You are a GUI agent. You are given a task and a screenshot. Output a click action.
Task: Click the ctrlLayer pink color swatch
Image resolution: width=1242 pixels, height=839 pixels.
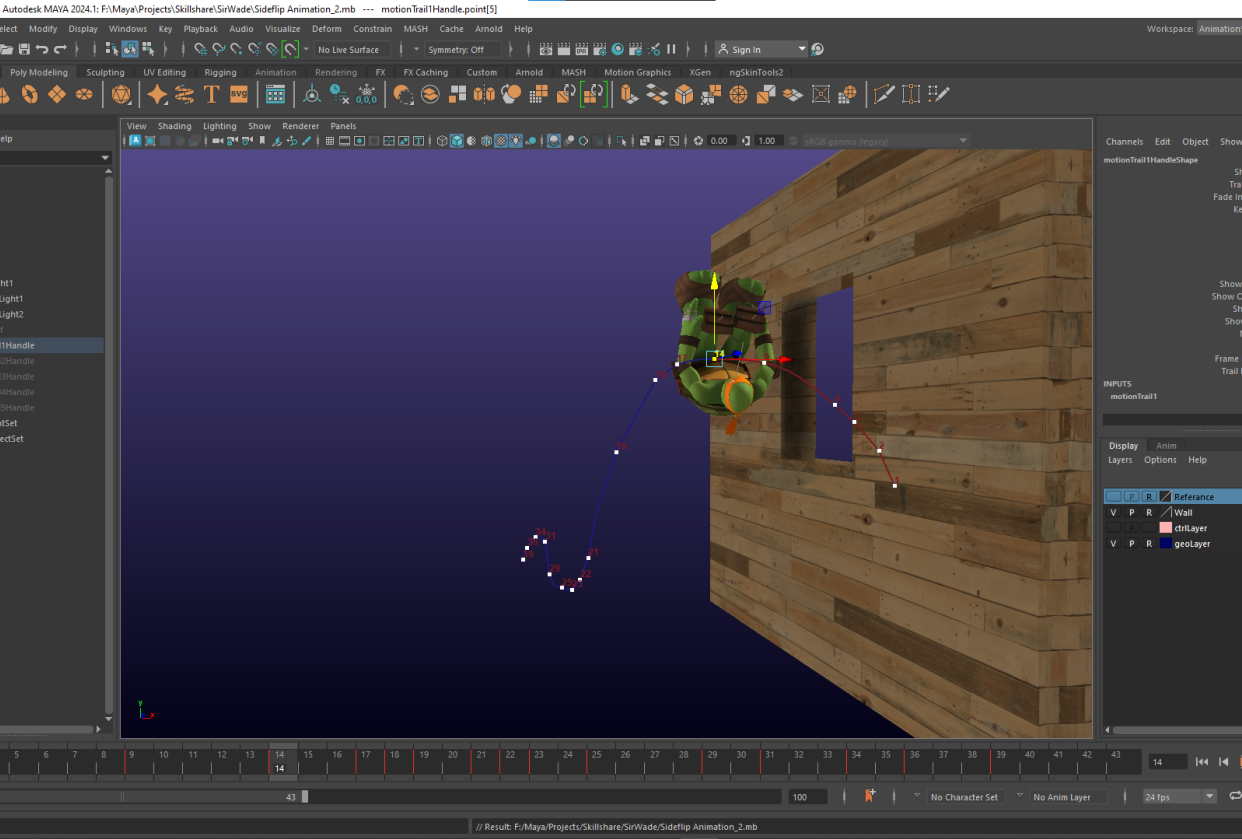tap(1165, 528)
